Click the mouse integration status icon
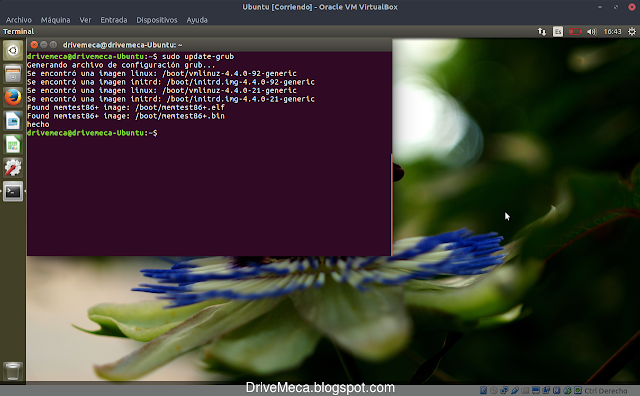This screenshot has width=640, height=396. [x=567, y=391]
